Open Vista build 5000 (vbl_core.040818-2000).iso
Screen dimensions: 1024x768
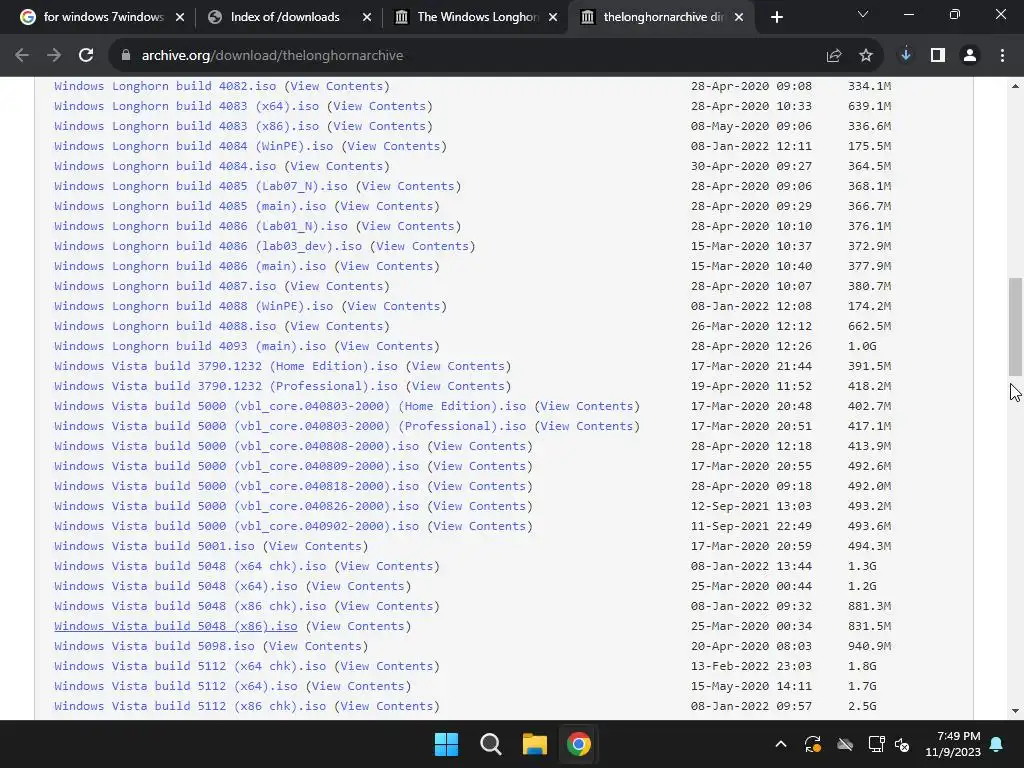click(236, 486)
